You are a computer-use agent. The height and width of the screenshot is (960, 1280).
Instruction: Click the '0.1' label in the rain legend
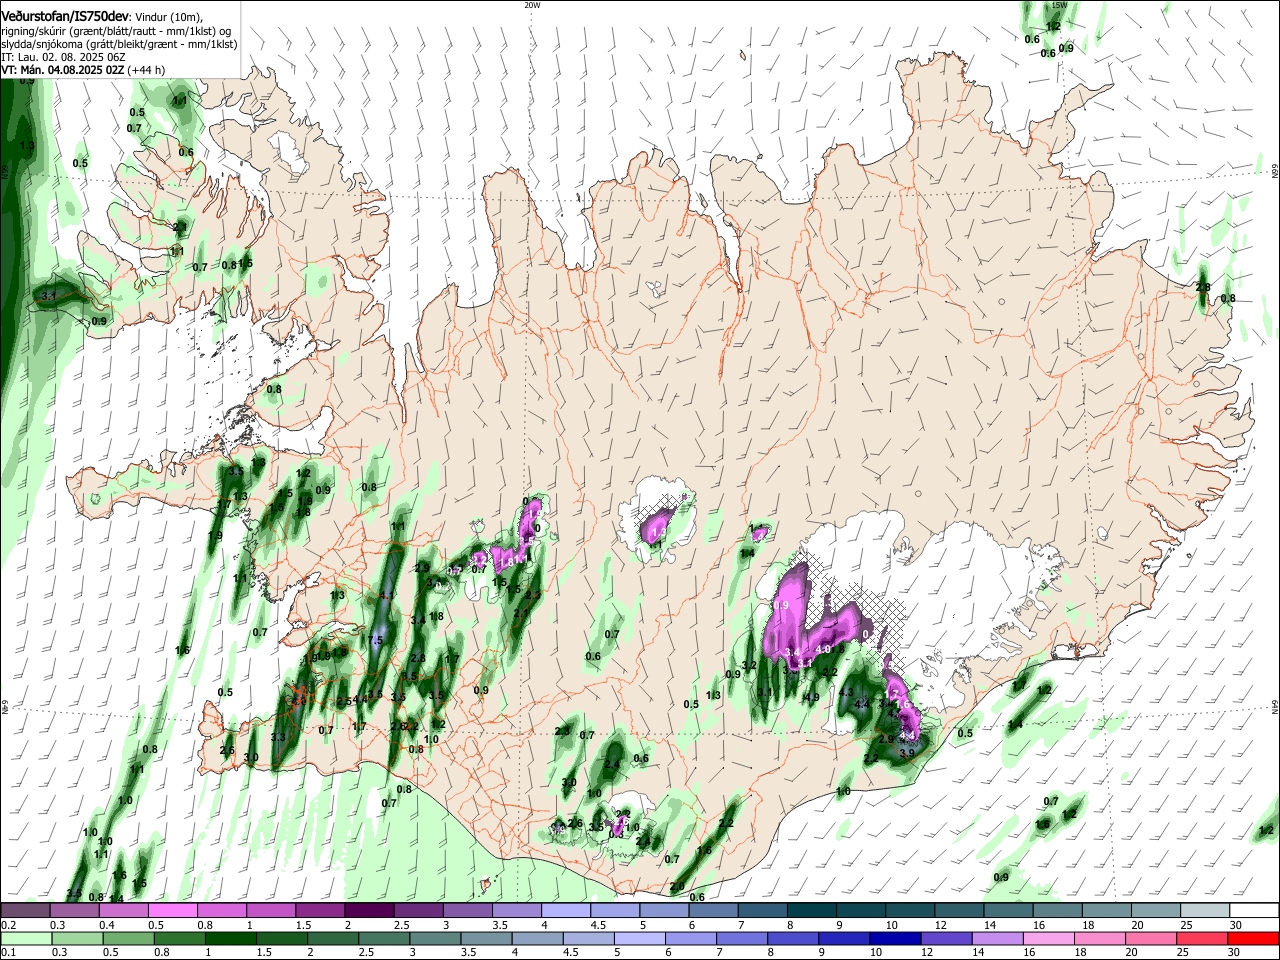7,953
